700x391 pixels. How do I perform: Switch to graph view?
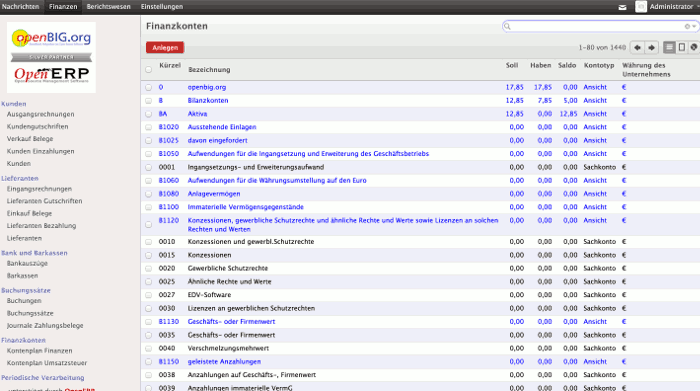pos(694,47)
